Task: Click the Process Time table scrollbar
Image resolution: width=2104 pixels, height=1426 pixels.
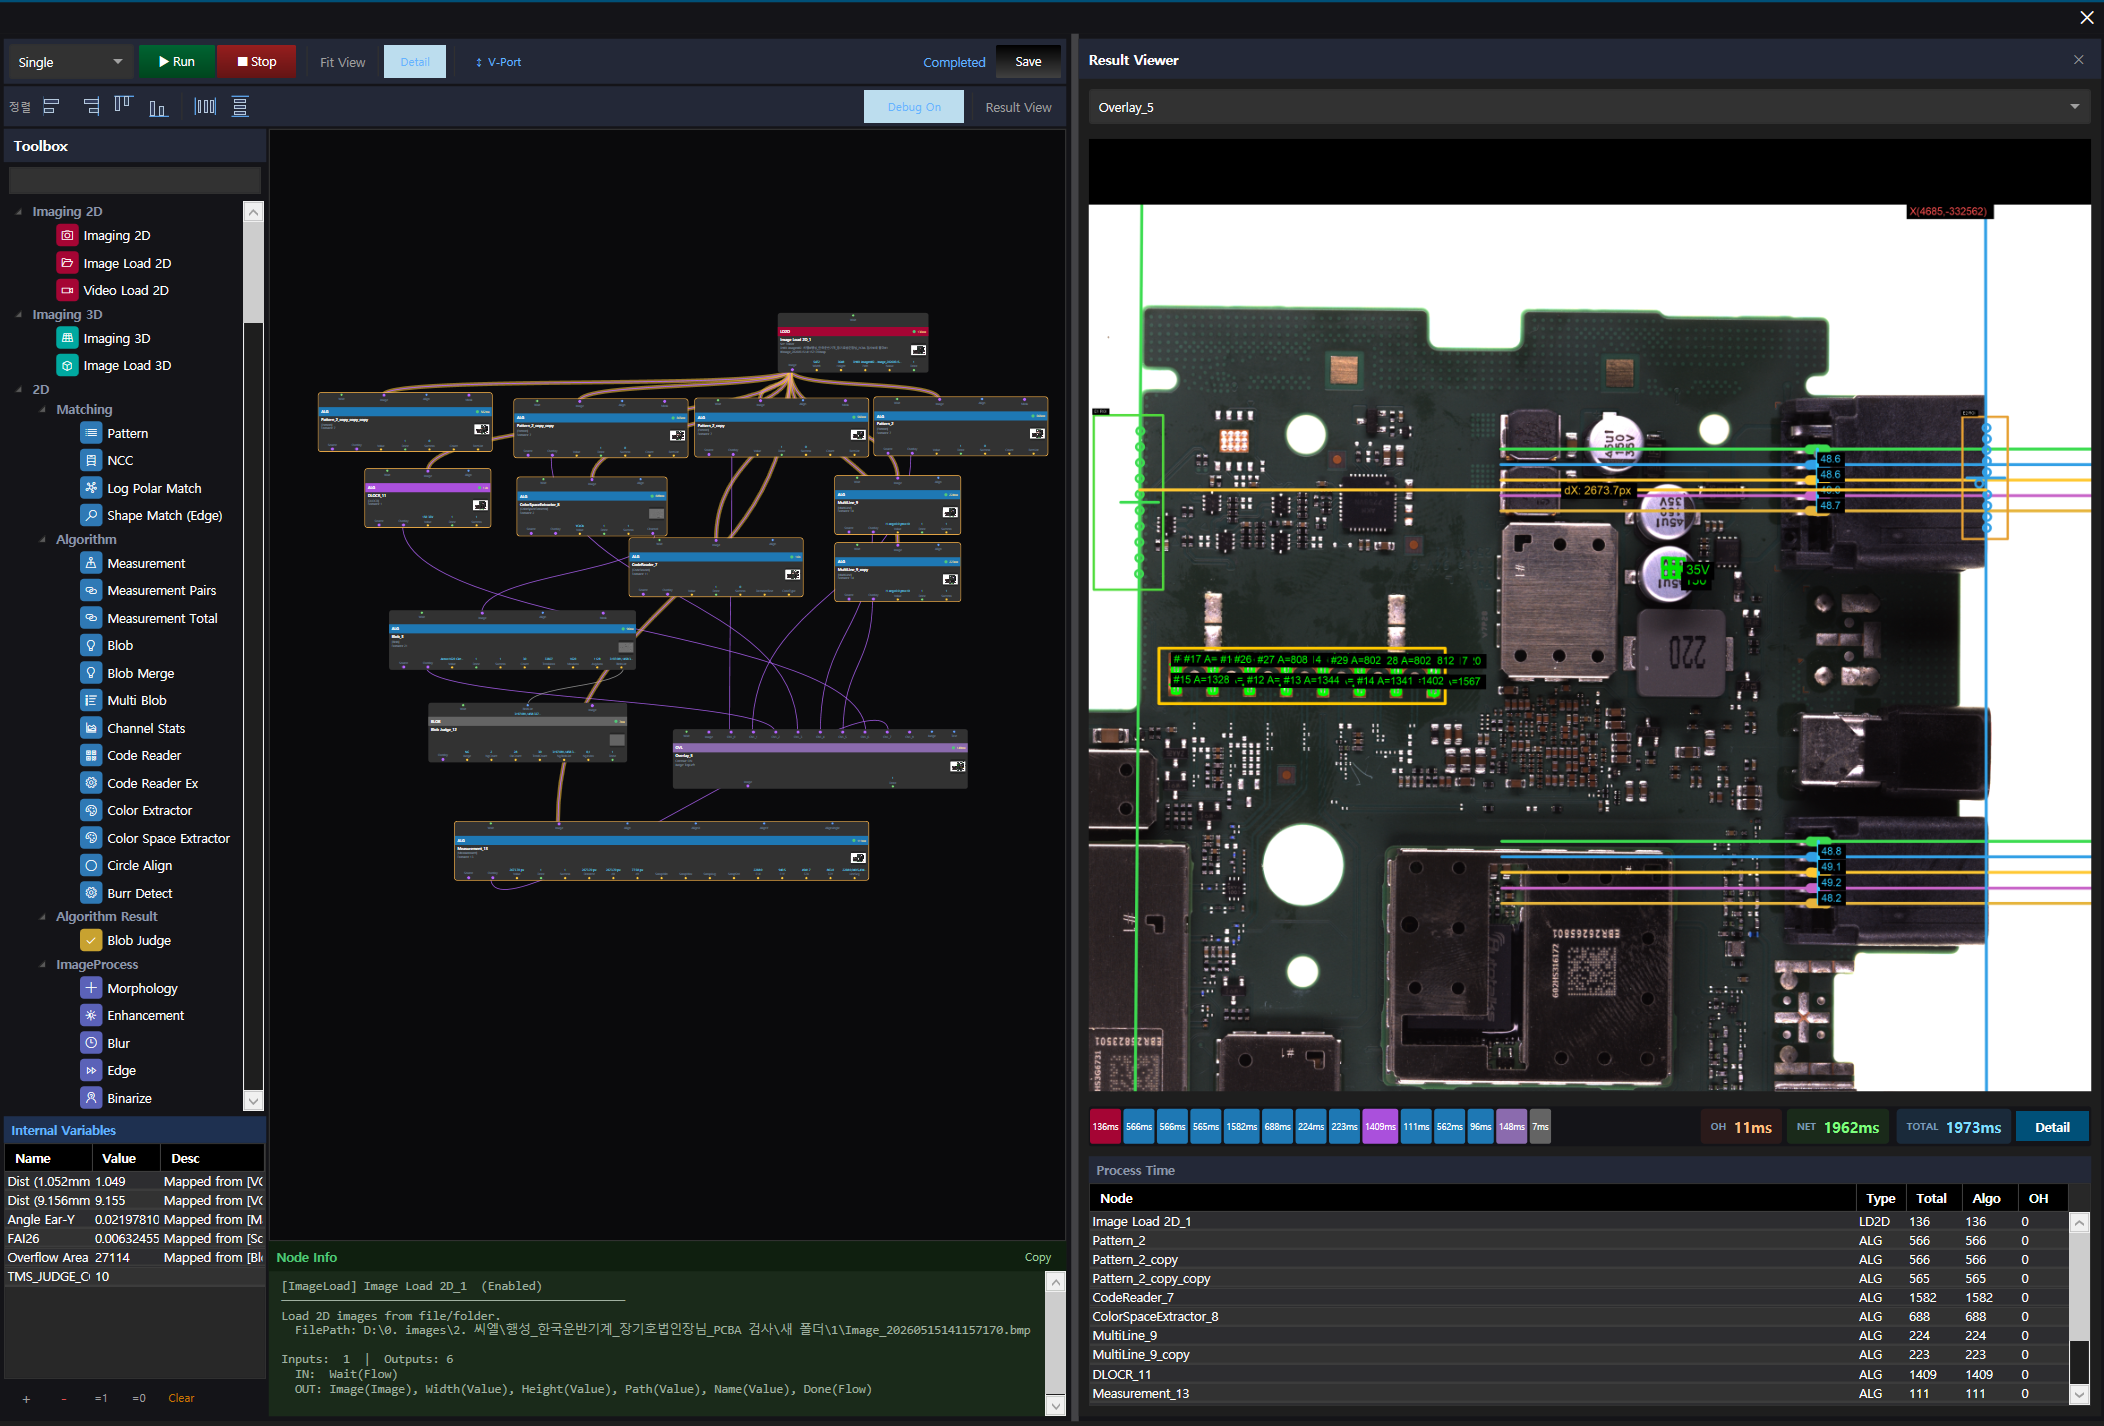Action: coord(2079,1308)
